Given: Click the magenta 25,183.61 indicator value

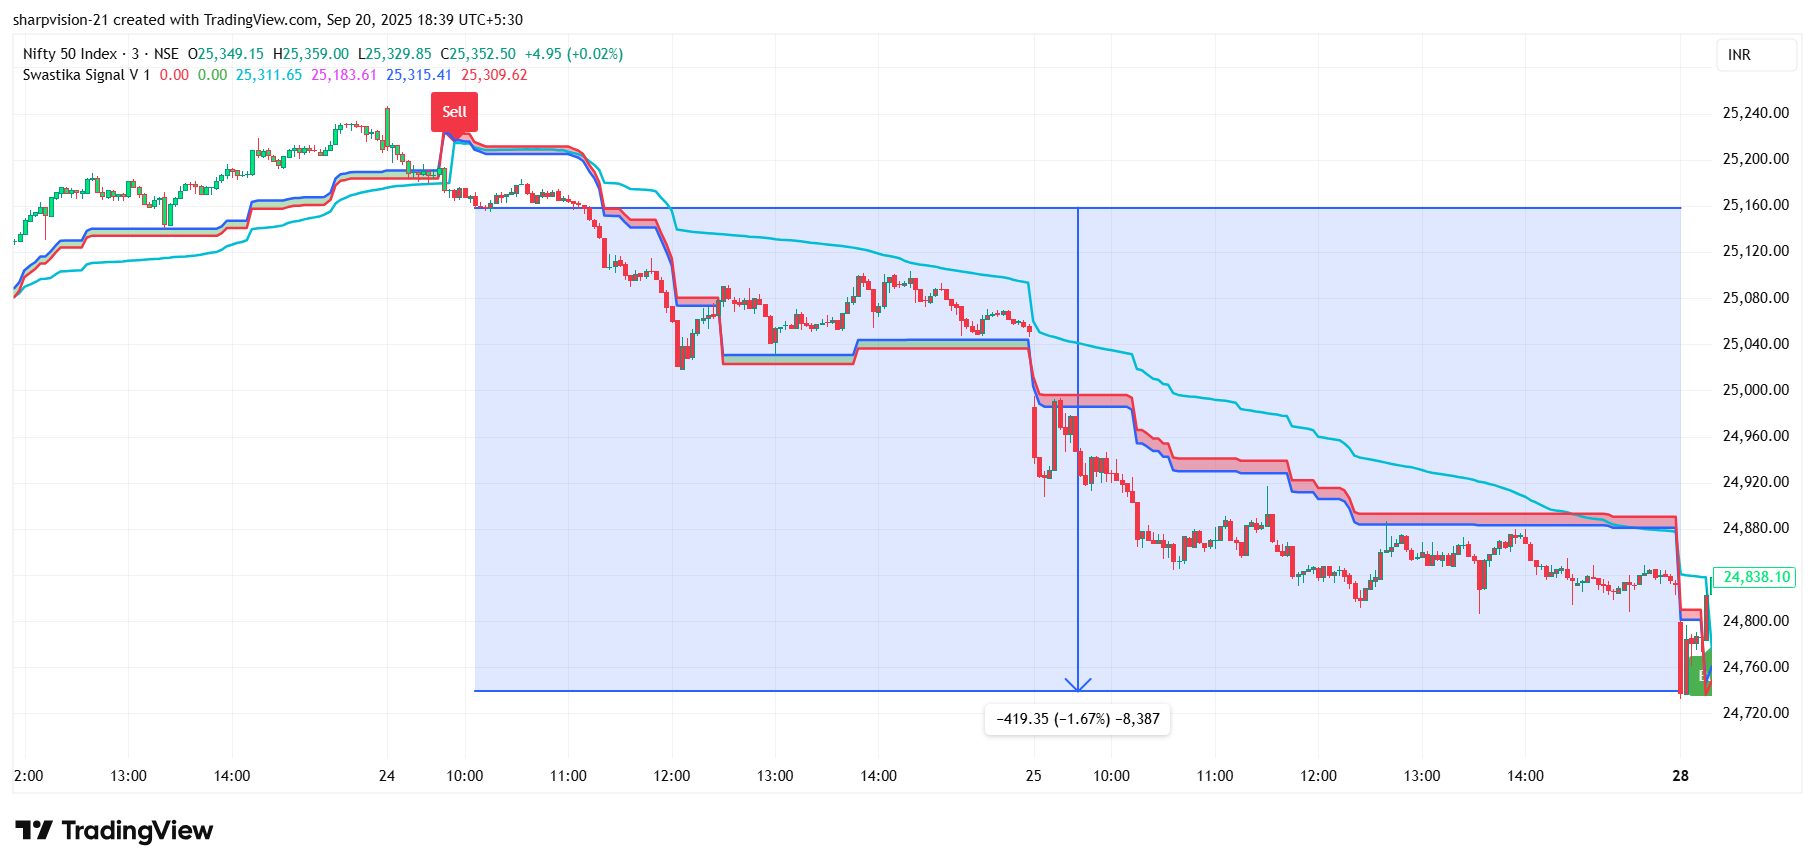Looking at the screenshot, I should click(344, 75).
